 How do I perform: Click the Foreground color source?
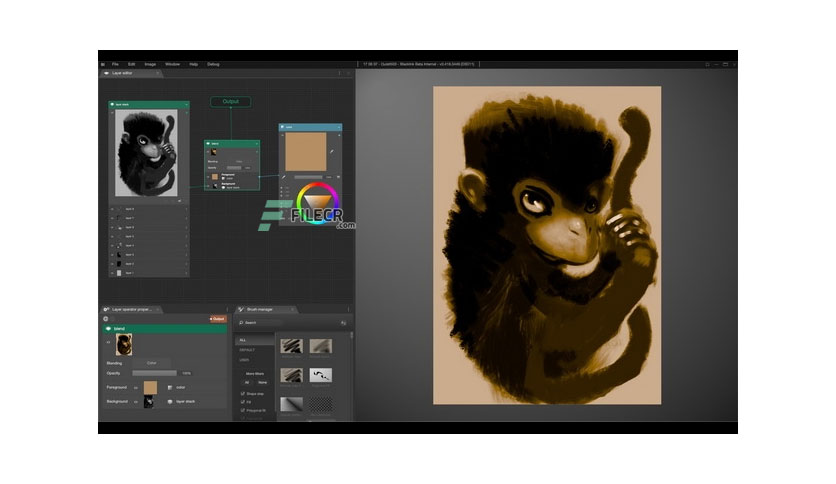tap(177, 388)
